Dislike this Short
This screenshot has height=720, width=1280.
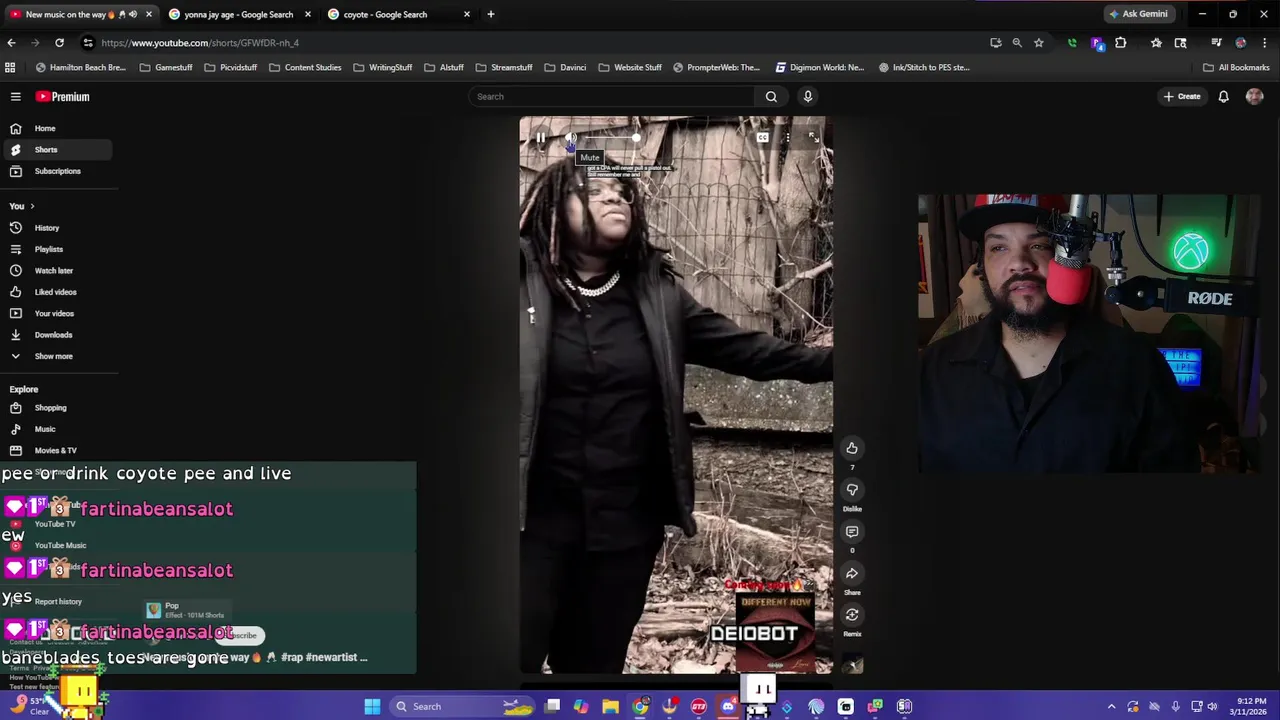852,490
